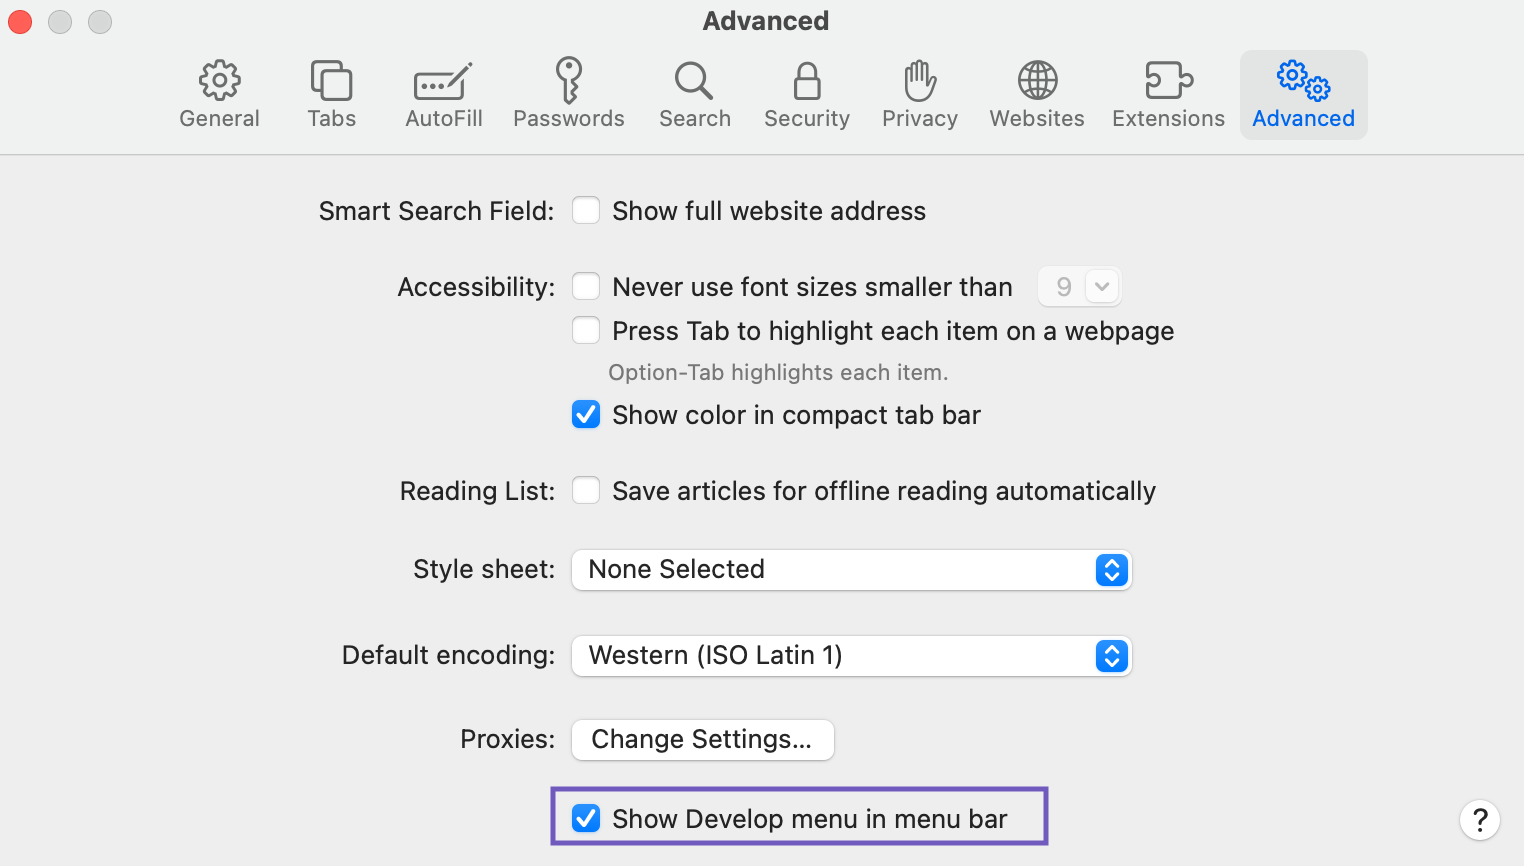Open help with the question mark button
The width and height of the screenshot is (1524, 866).
(x=1480, y=820)
